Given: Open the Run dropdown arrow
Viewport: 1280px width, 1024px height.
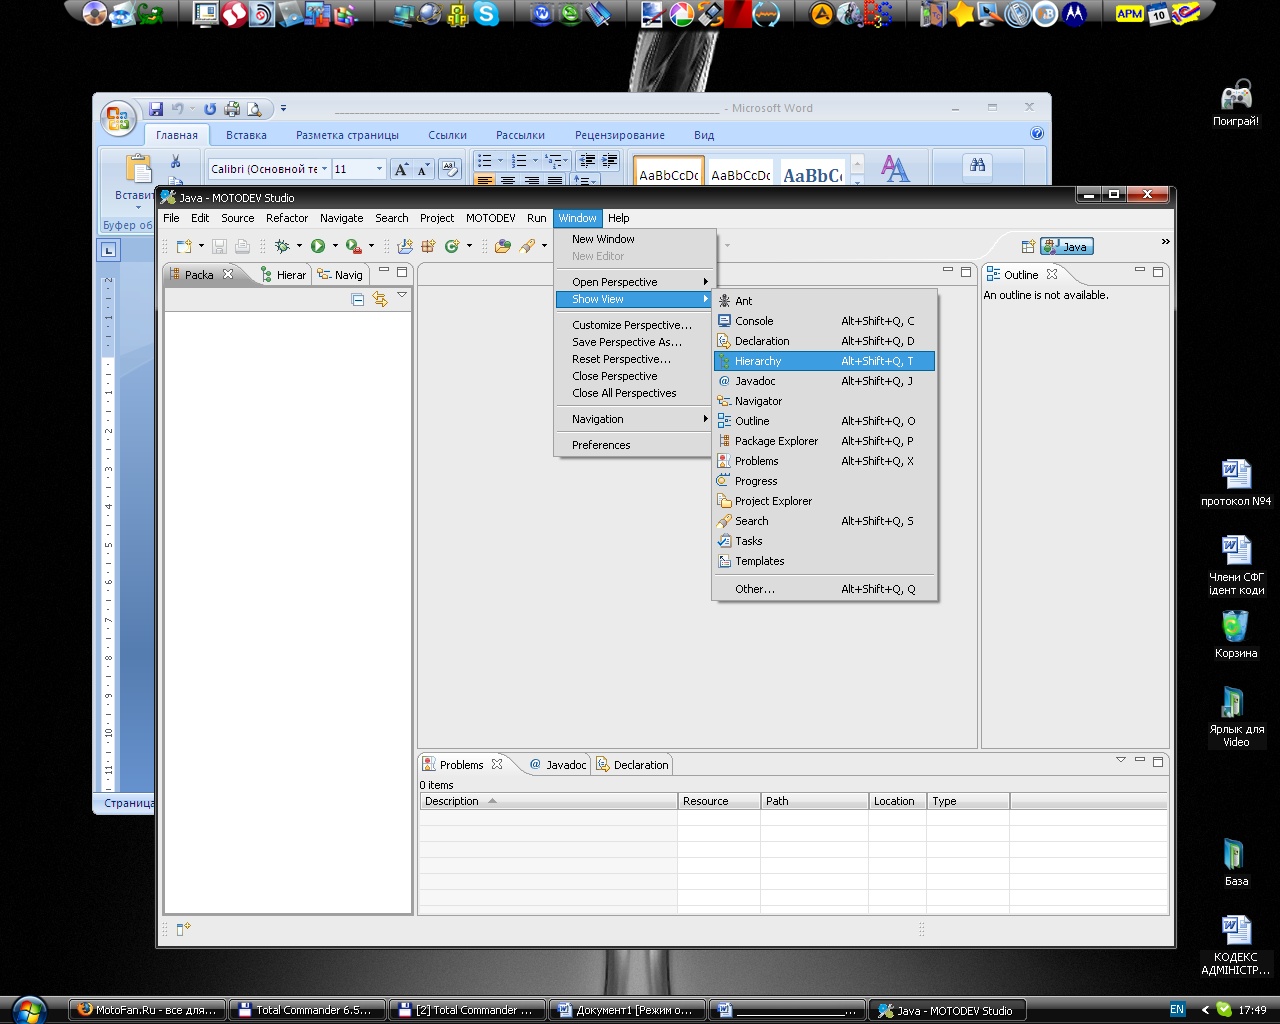Looking at the screenshot, I should click(335, 246).
